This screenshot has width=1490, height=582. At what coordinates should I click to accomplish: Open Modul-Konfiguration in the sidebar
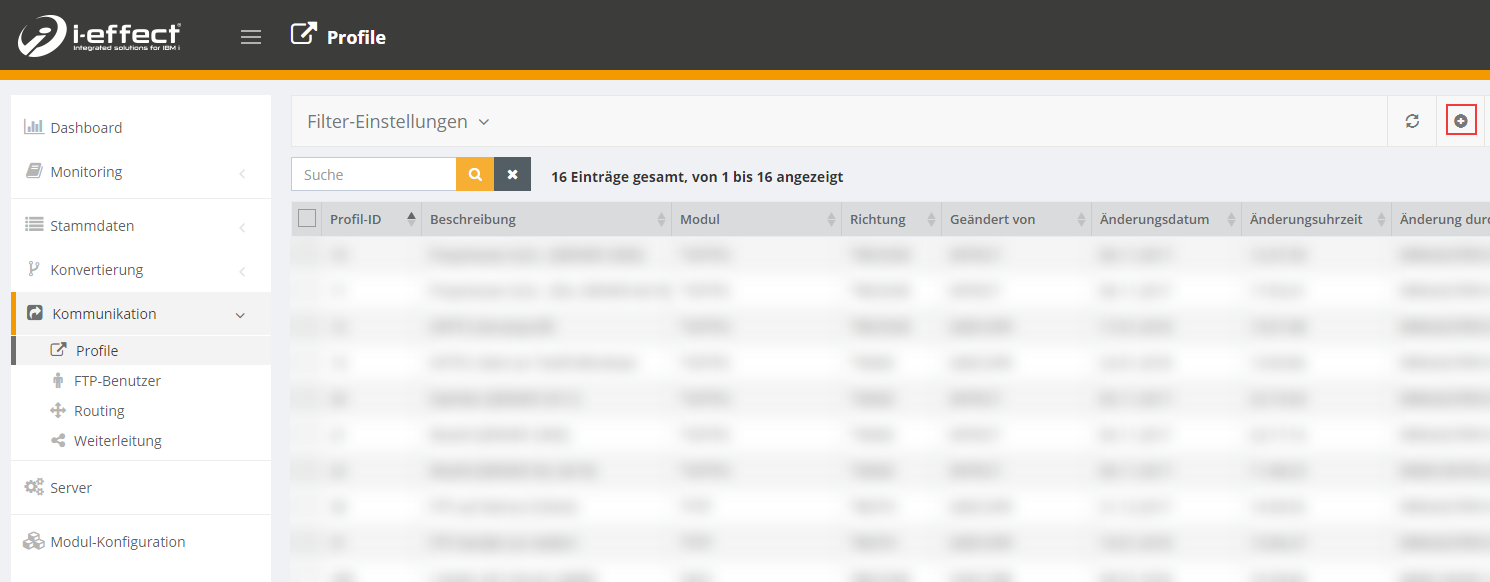117,542
